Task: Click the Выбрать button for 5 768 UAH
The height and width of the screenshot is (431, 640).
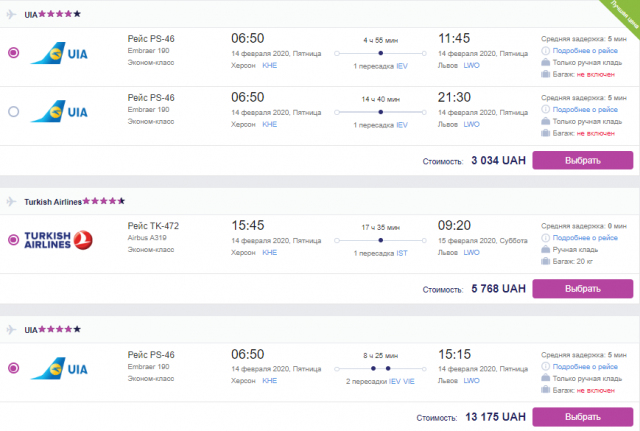Action: point(582,289)
